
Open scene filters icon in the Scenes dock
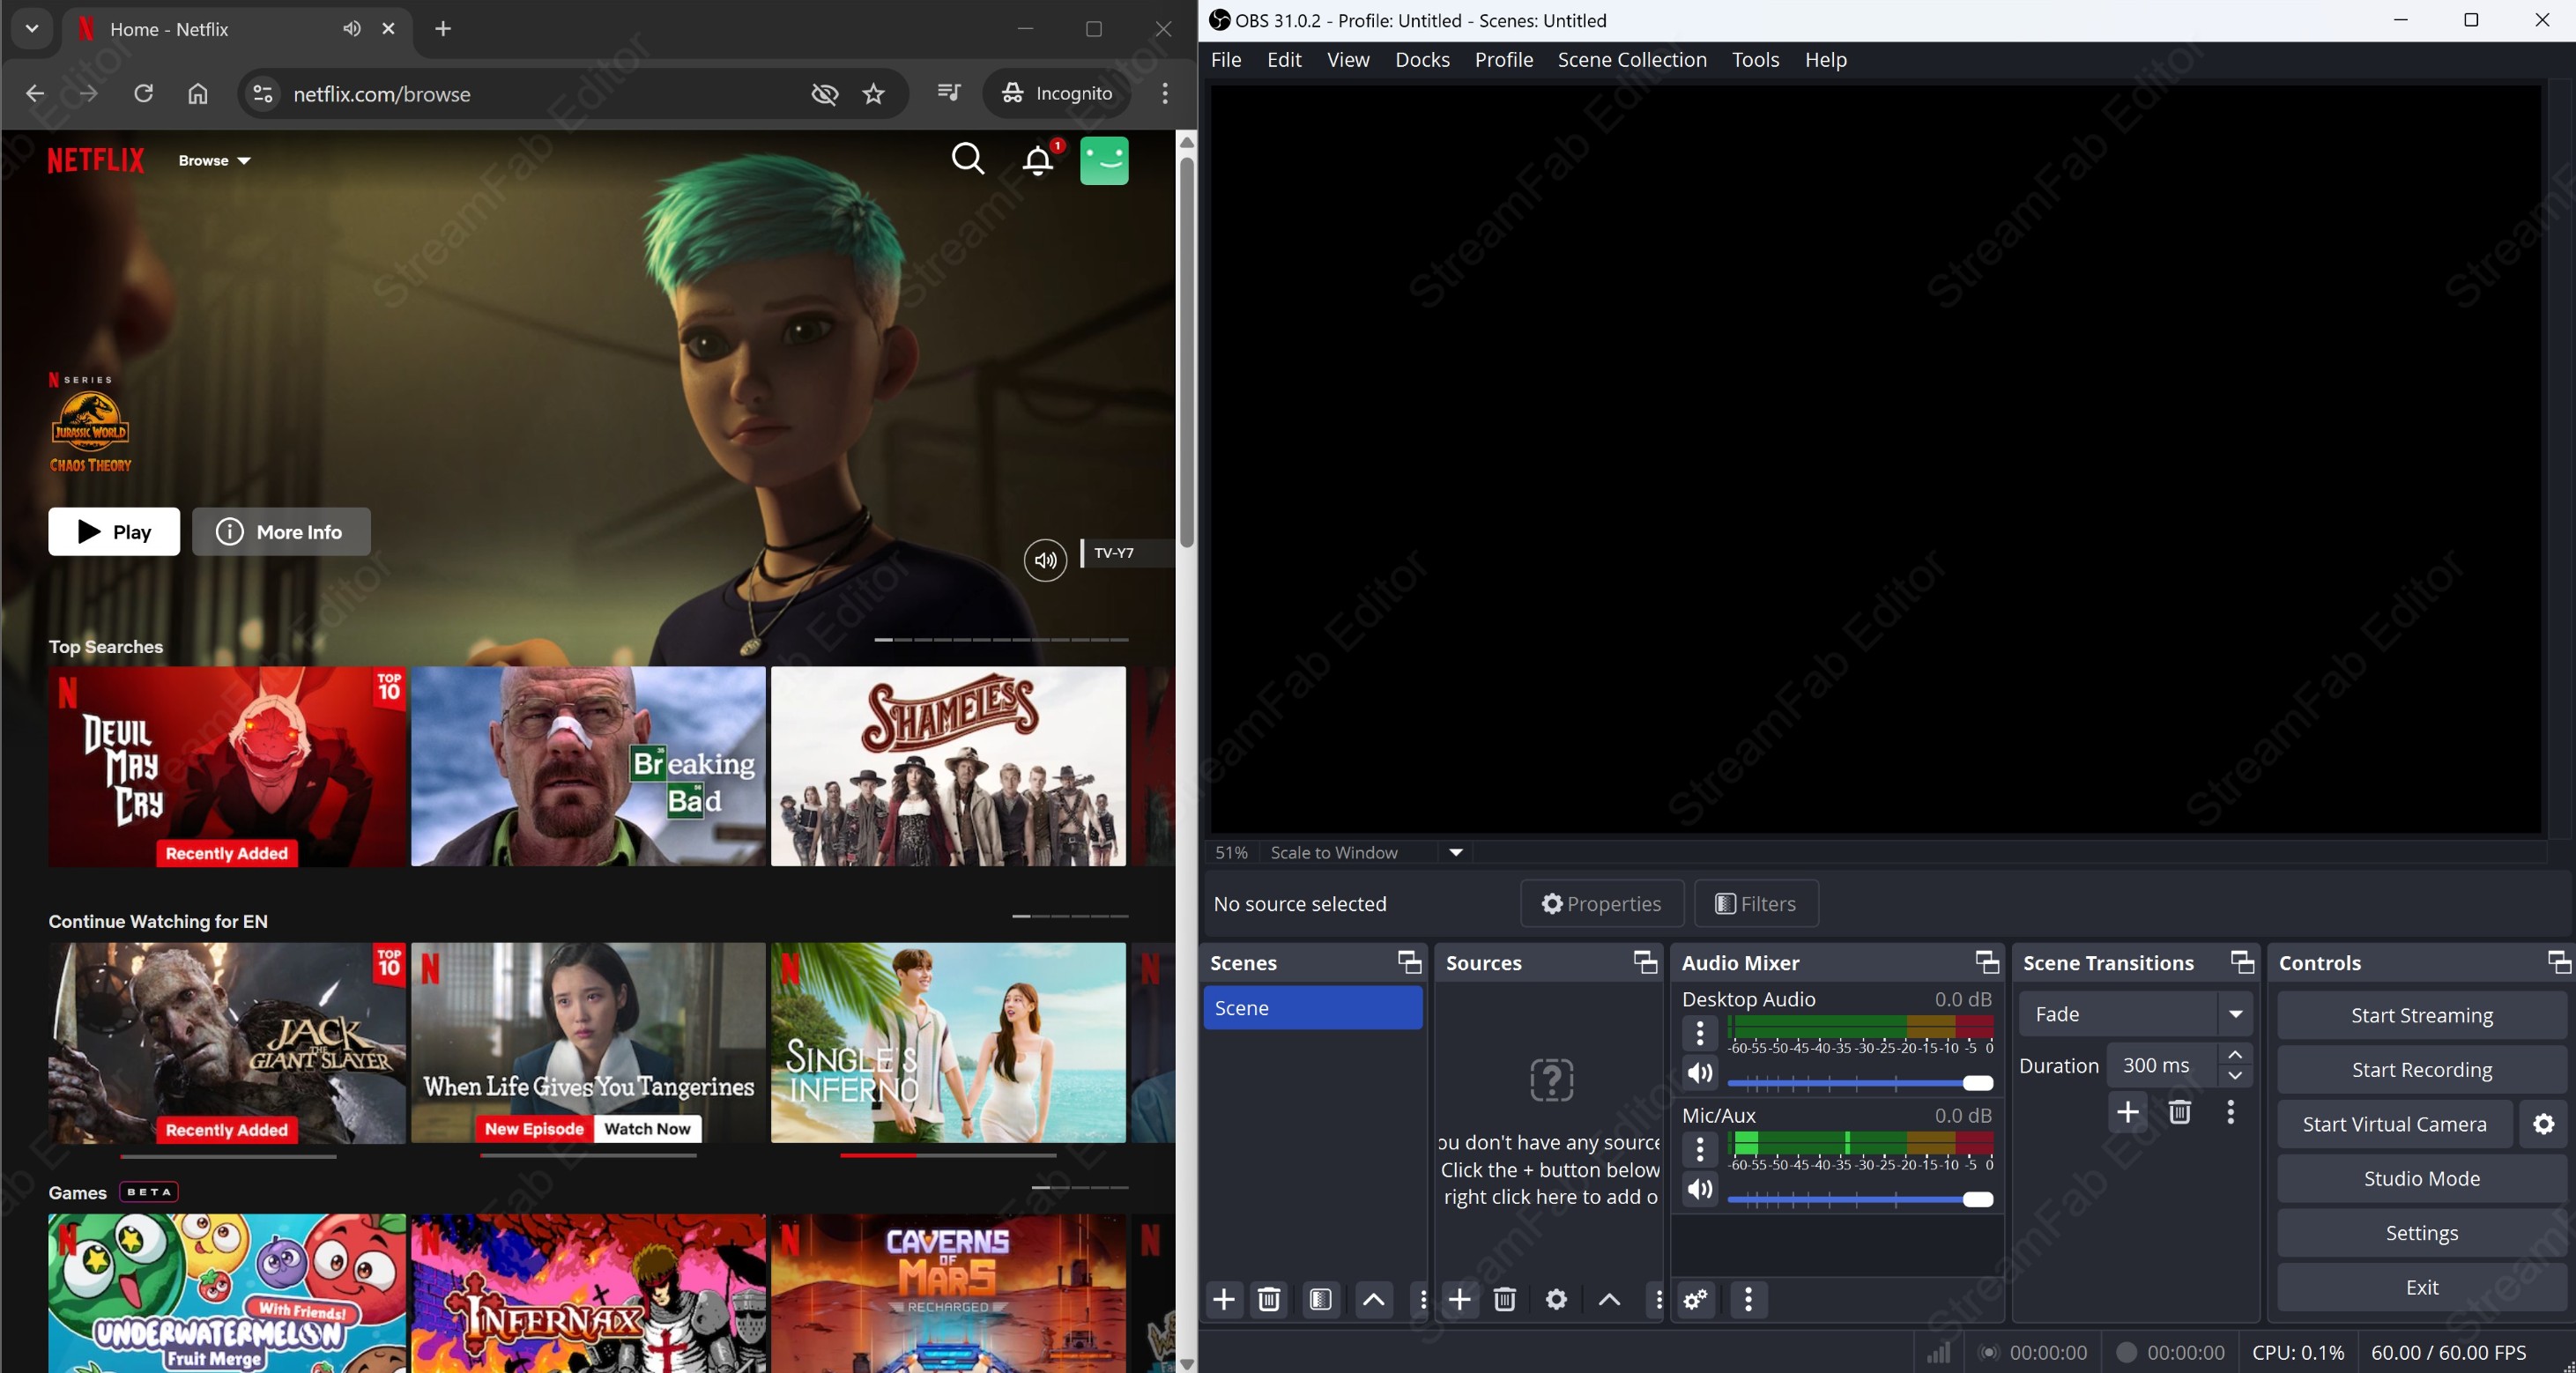1321,1299
